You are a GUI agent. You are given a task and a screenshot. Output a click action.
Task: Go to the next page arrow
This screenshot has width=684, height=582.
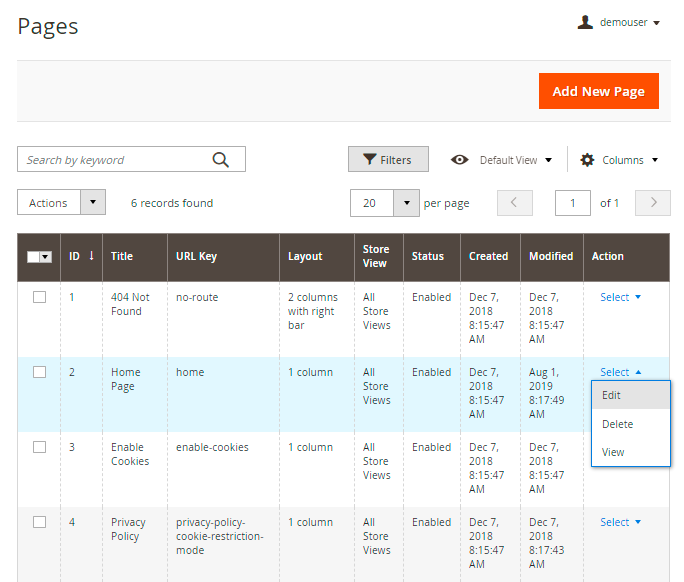pyautogui.click(x=653, y=203)
